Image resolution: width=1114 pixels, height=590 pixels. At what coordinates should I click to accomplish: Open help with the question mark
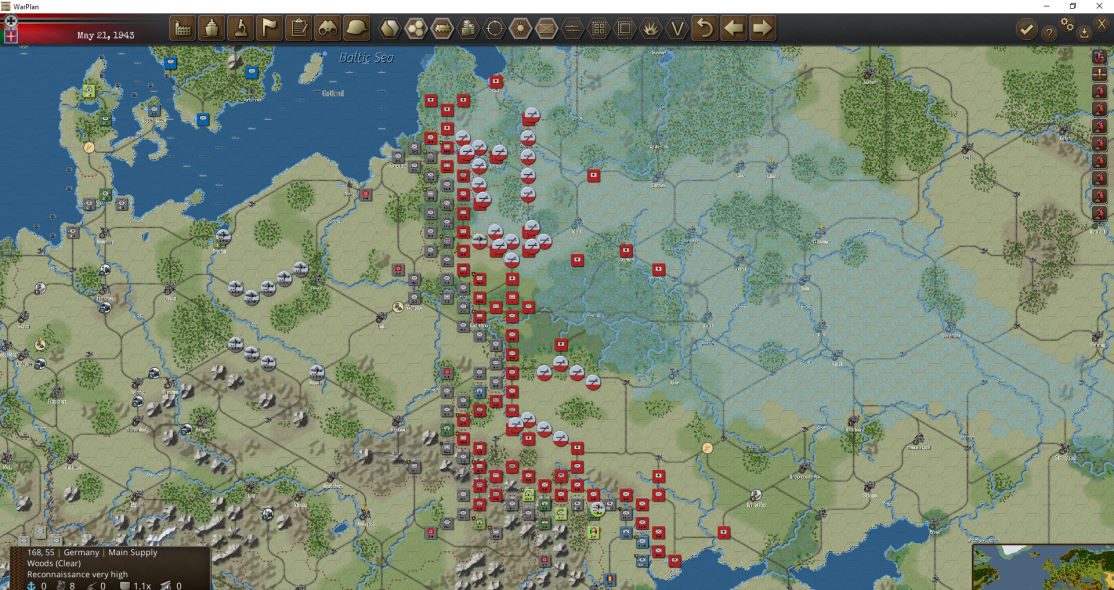(1049, 32)
